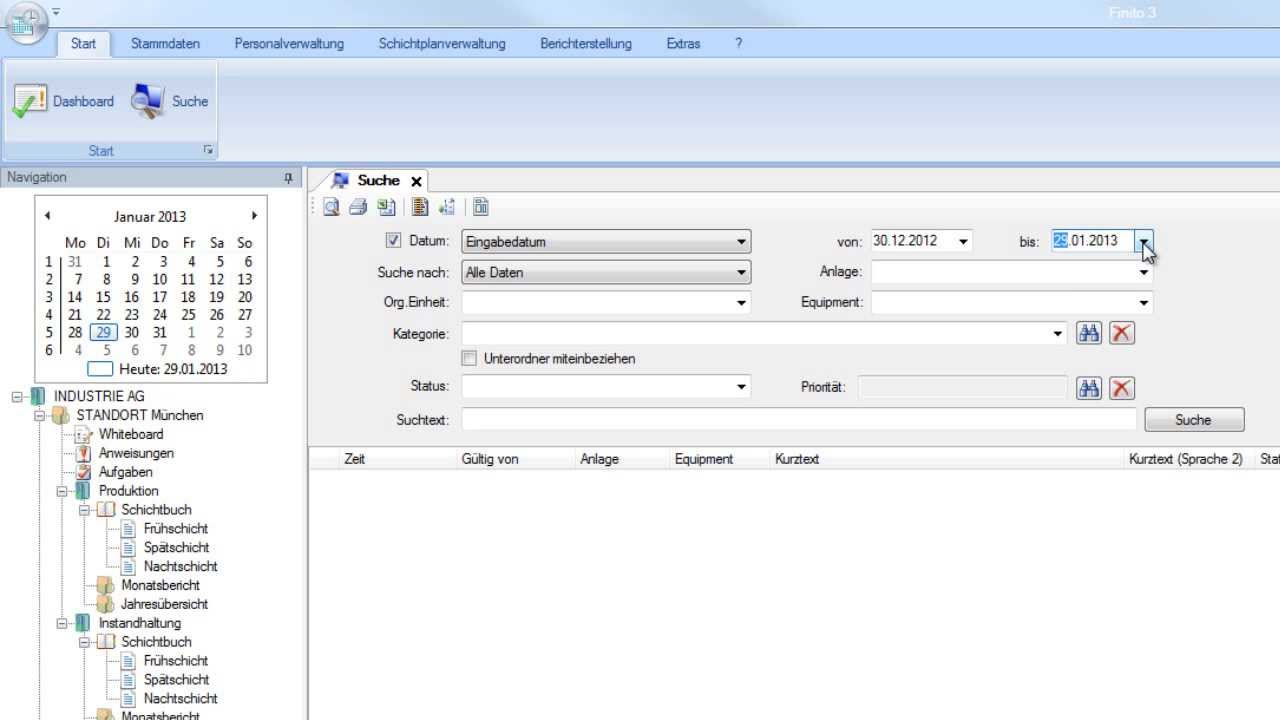Collapse the STANDORT München node
Viewport: 1280px width, 720px height.
pyautogui.click(x=40, y=415)
